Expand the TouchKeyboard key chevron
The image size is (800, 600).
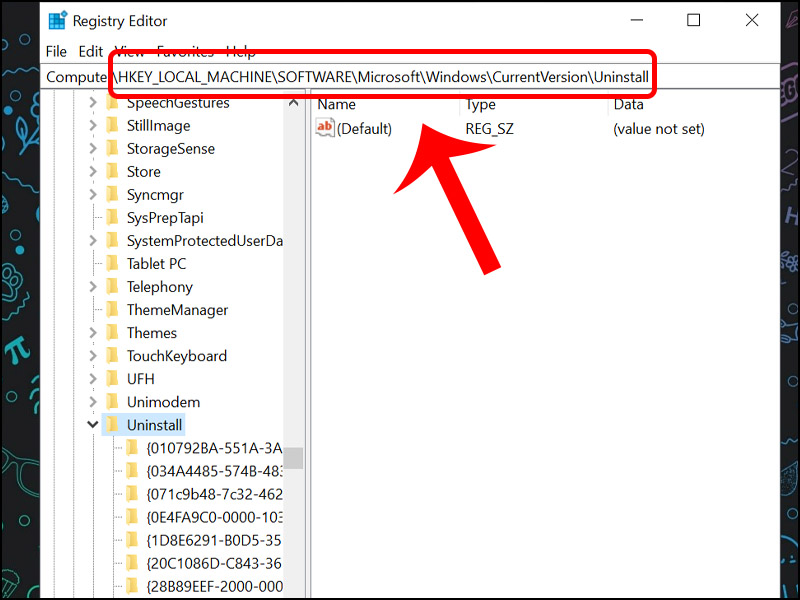click(x=93, y=356)
